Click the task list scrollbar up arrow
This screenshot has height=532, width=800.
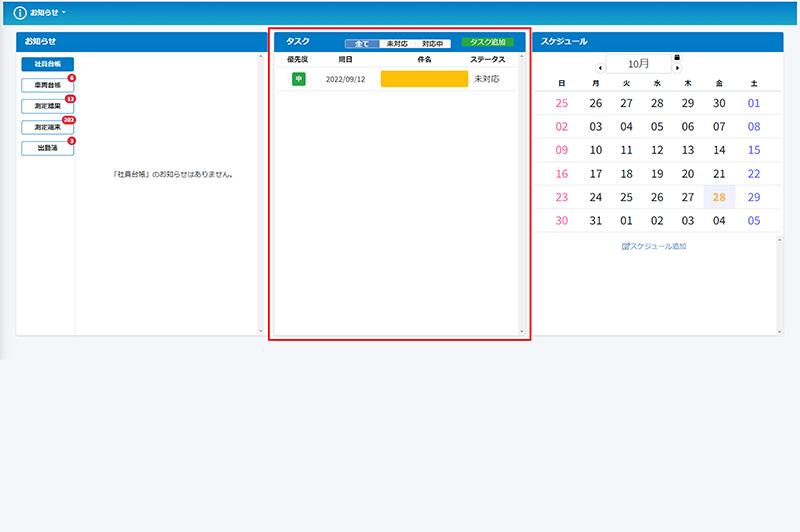[520, 57]
